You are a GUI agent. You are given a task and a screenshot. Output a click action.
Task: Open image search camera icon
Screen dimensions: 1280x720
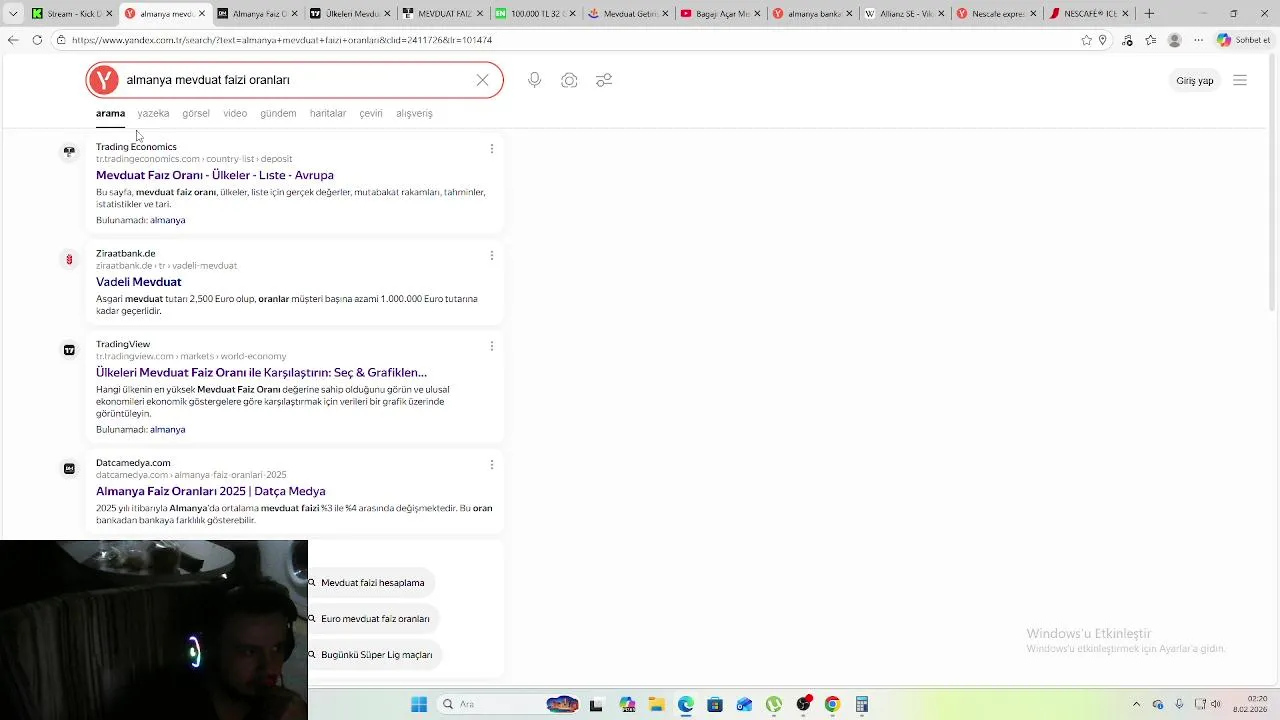click(569, 80)
